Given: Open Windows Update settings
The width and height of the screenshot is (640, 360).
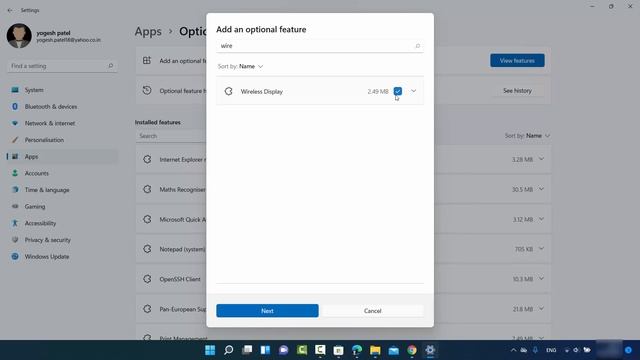Looking at the screenshot, I should click(62, 257).
